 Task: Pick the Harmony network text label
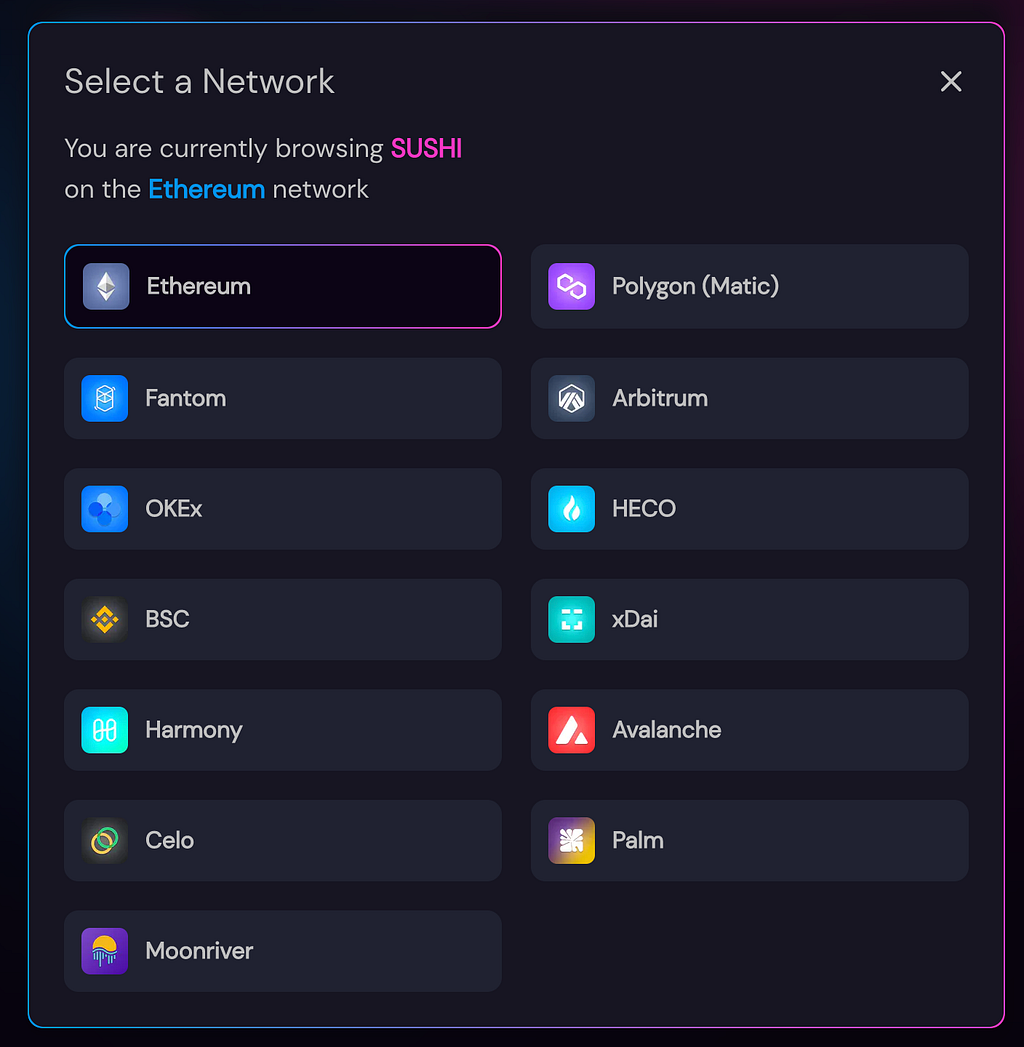(x=194, y=730)
